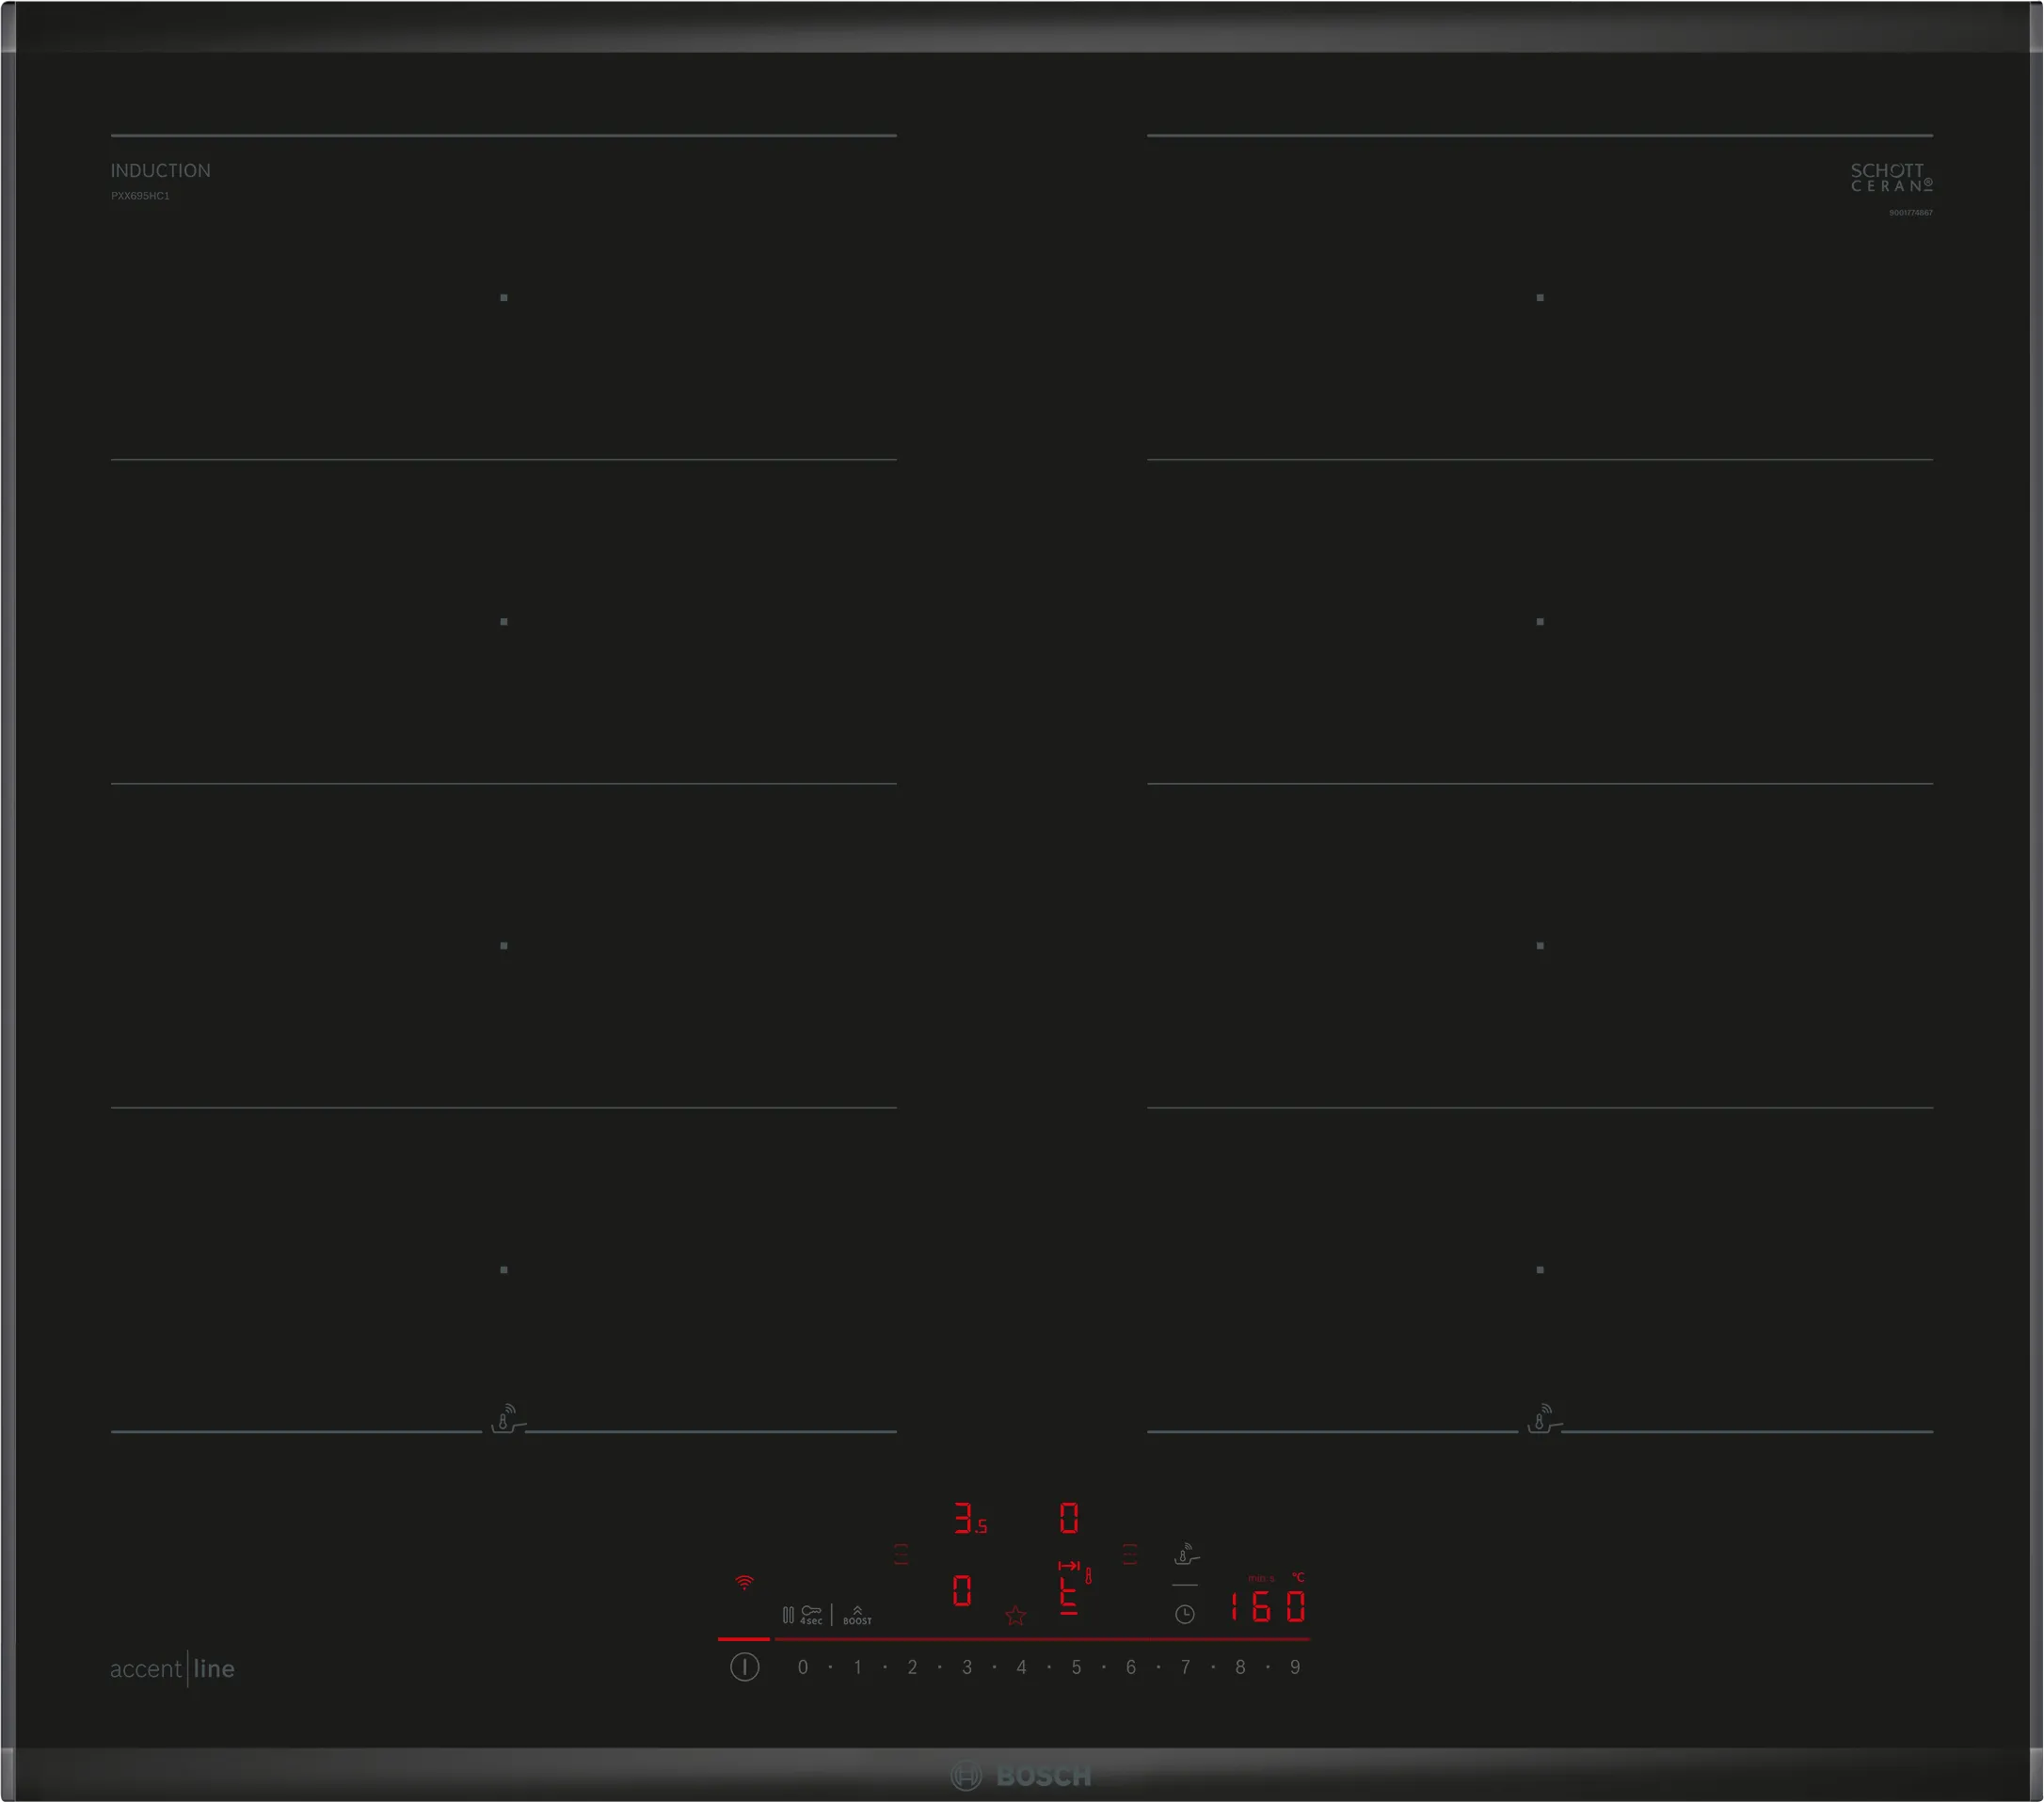Toggle right flex zone link indicator

1129,1554
